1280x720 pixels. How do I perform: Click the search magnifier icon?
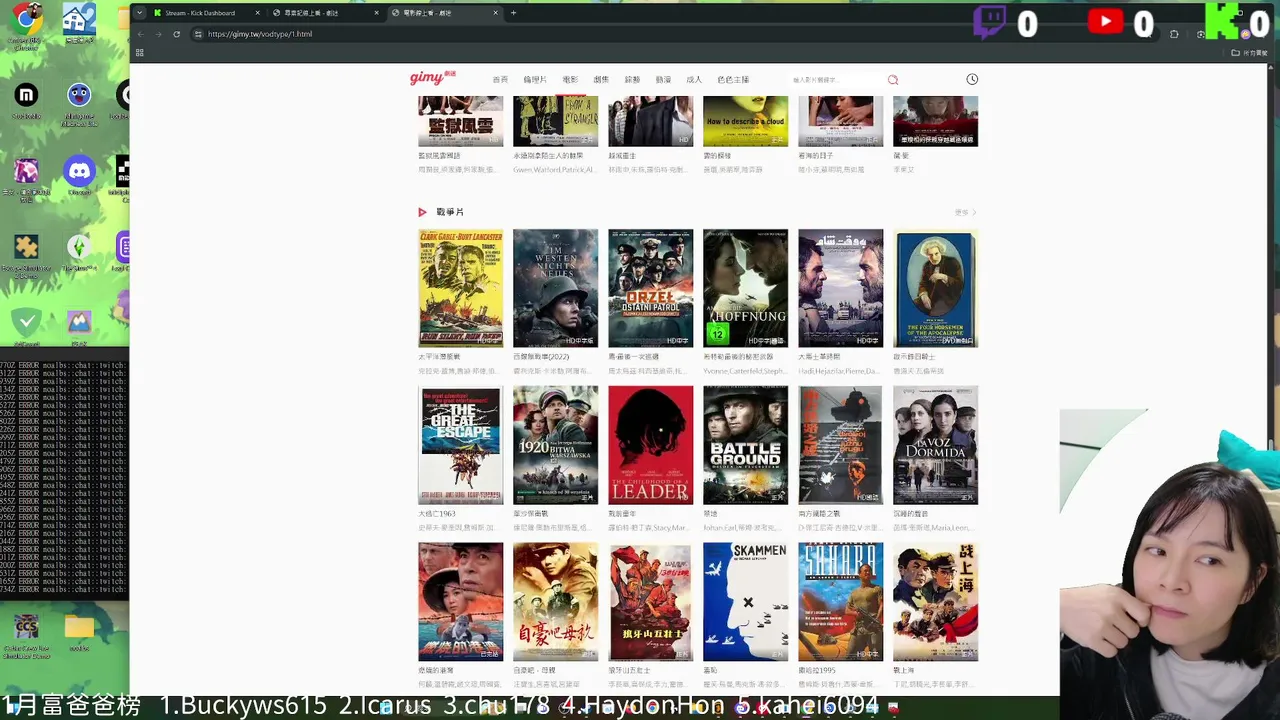point(893,80)
